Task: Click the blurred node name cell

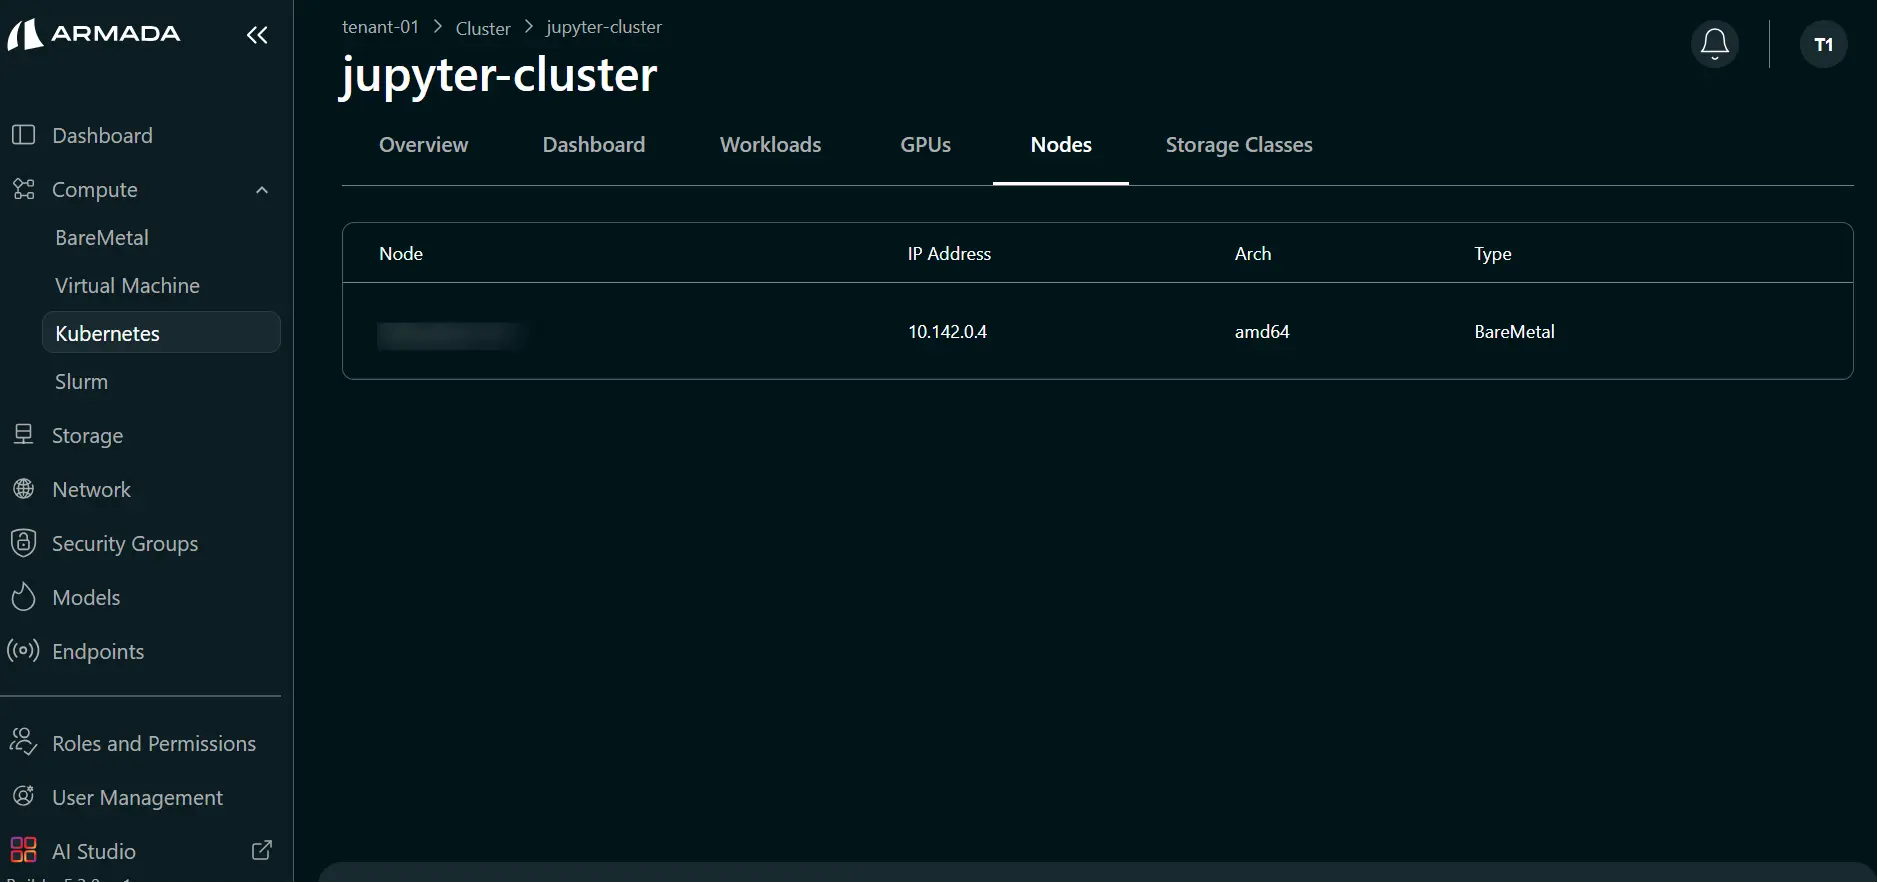Action: (451, 335)
